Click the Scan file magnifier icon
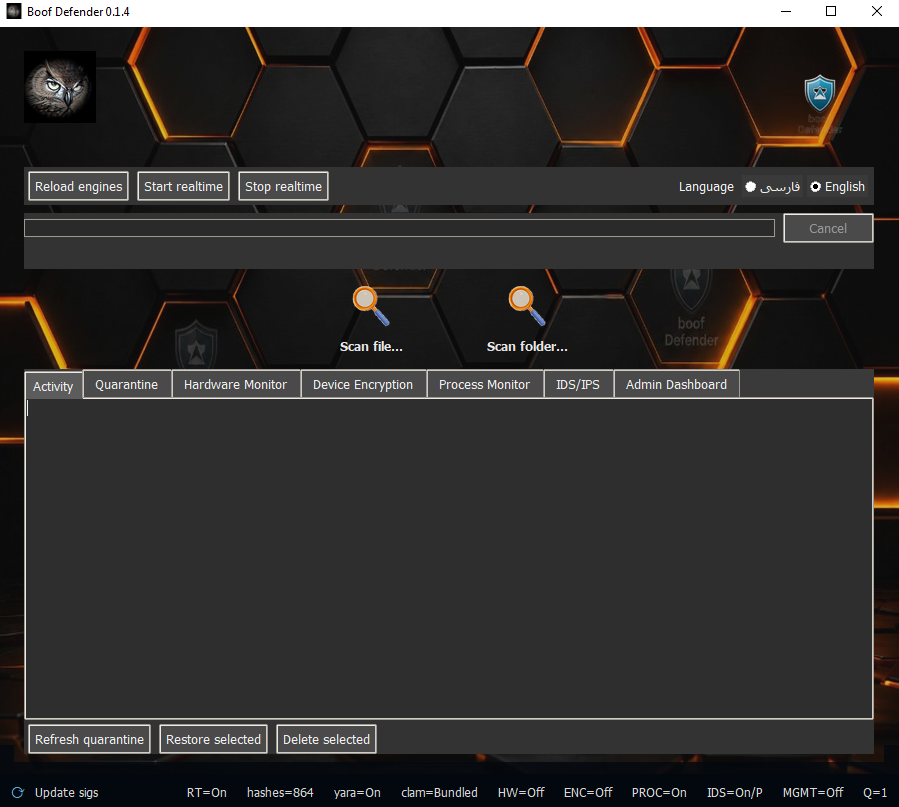This screenshot has height=807, width=899. point(371,306)
